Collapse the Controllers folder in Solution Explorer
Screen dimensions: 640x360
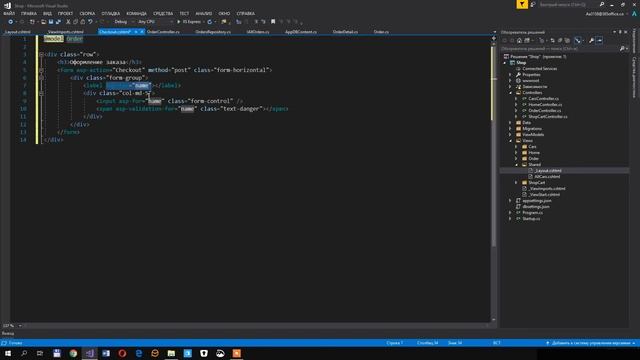(510, 93)
